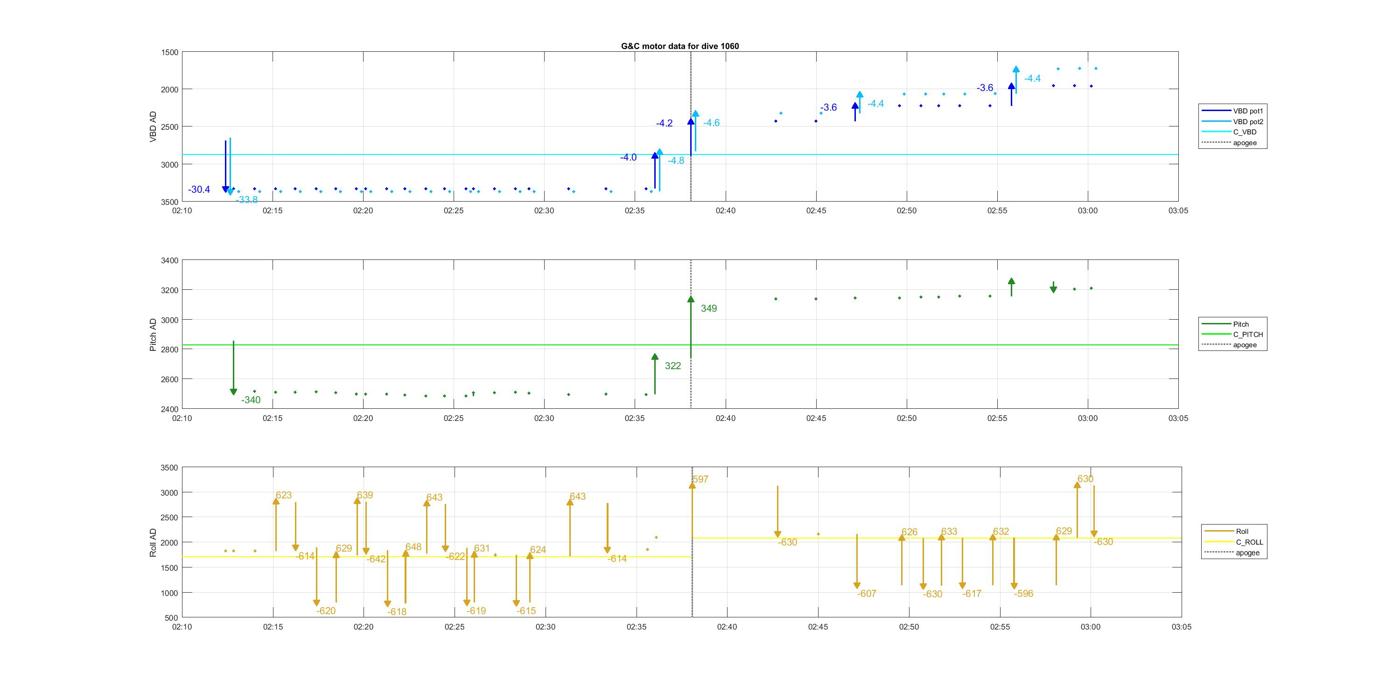Select the 'Roll AD' y-axis label

(x=153, y=543)
